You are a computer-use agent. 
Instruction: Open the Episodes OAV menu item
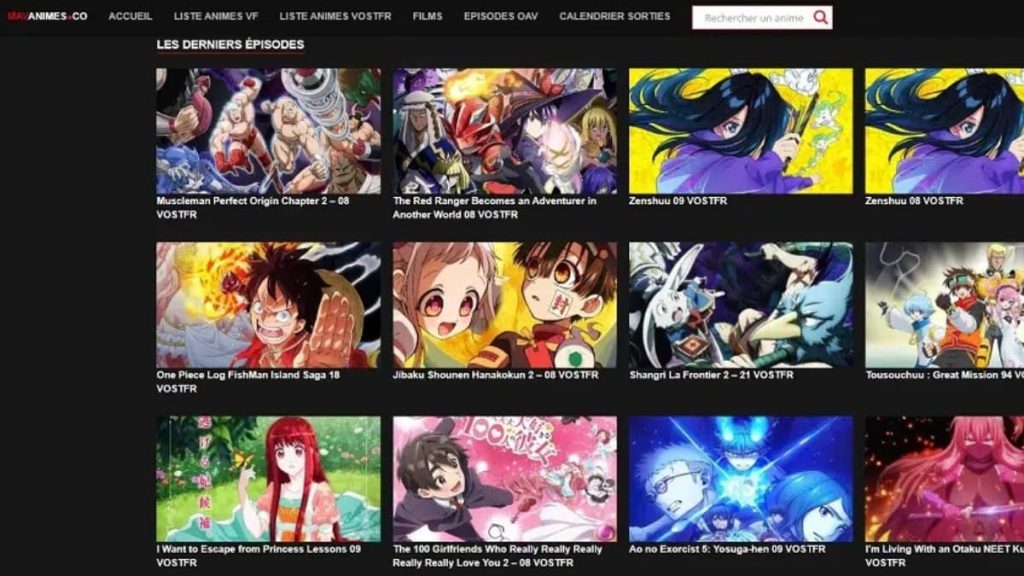click(x=500, y=16)
